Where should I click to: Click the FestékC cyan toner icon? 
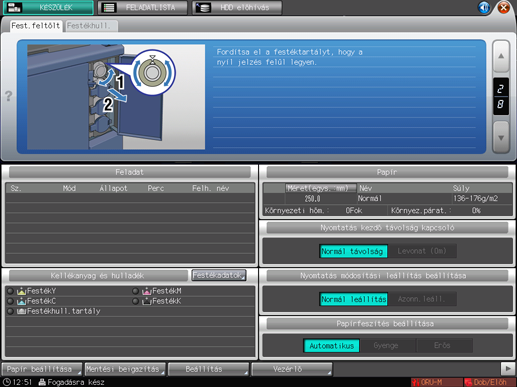tap(21, 301)
